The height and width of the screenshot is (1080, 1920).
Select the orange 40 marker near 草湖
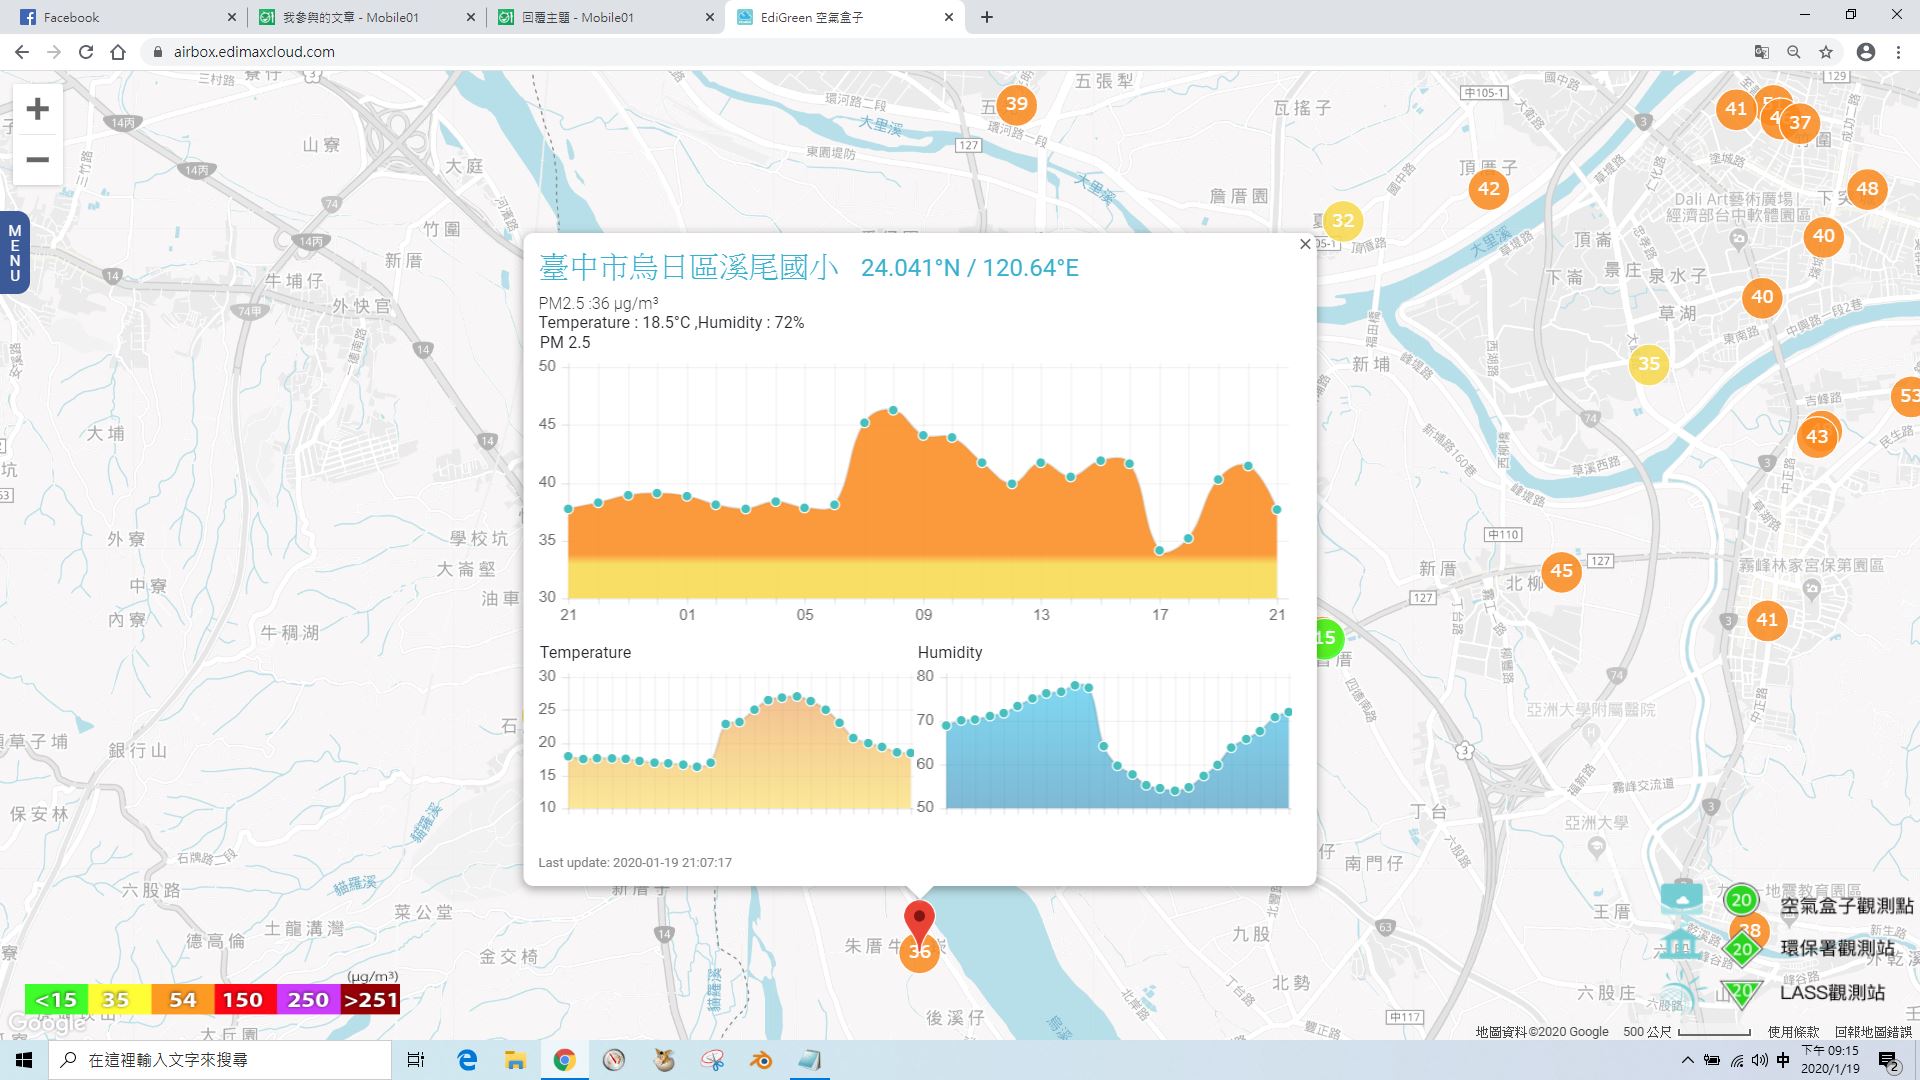[x=1762, y=297]
